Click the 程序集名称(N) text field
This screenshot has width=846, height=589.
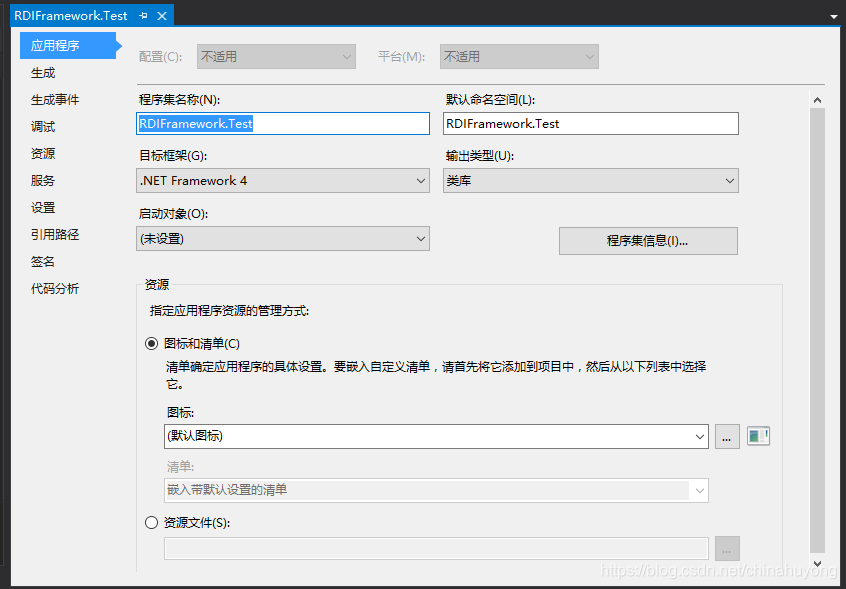[283, 124]
